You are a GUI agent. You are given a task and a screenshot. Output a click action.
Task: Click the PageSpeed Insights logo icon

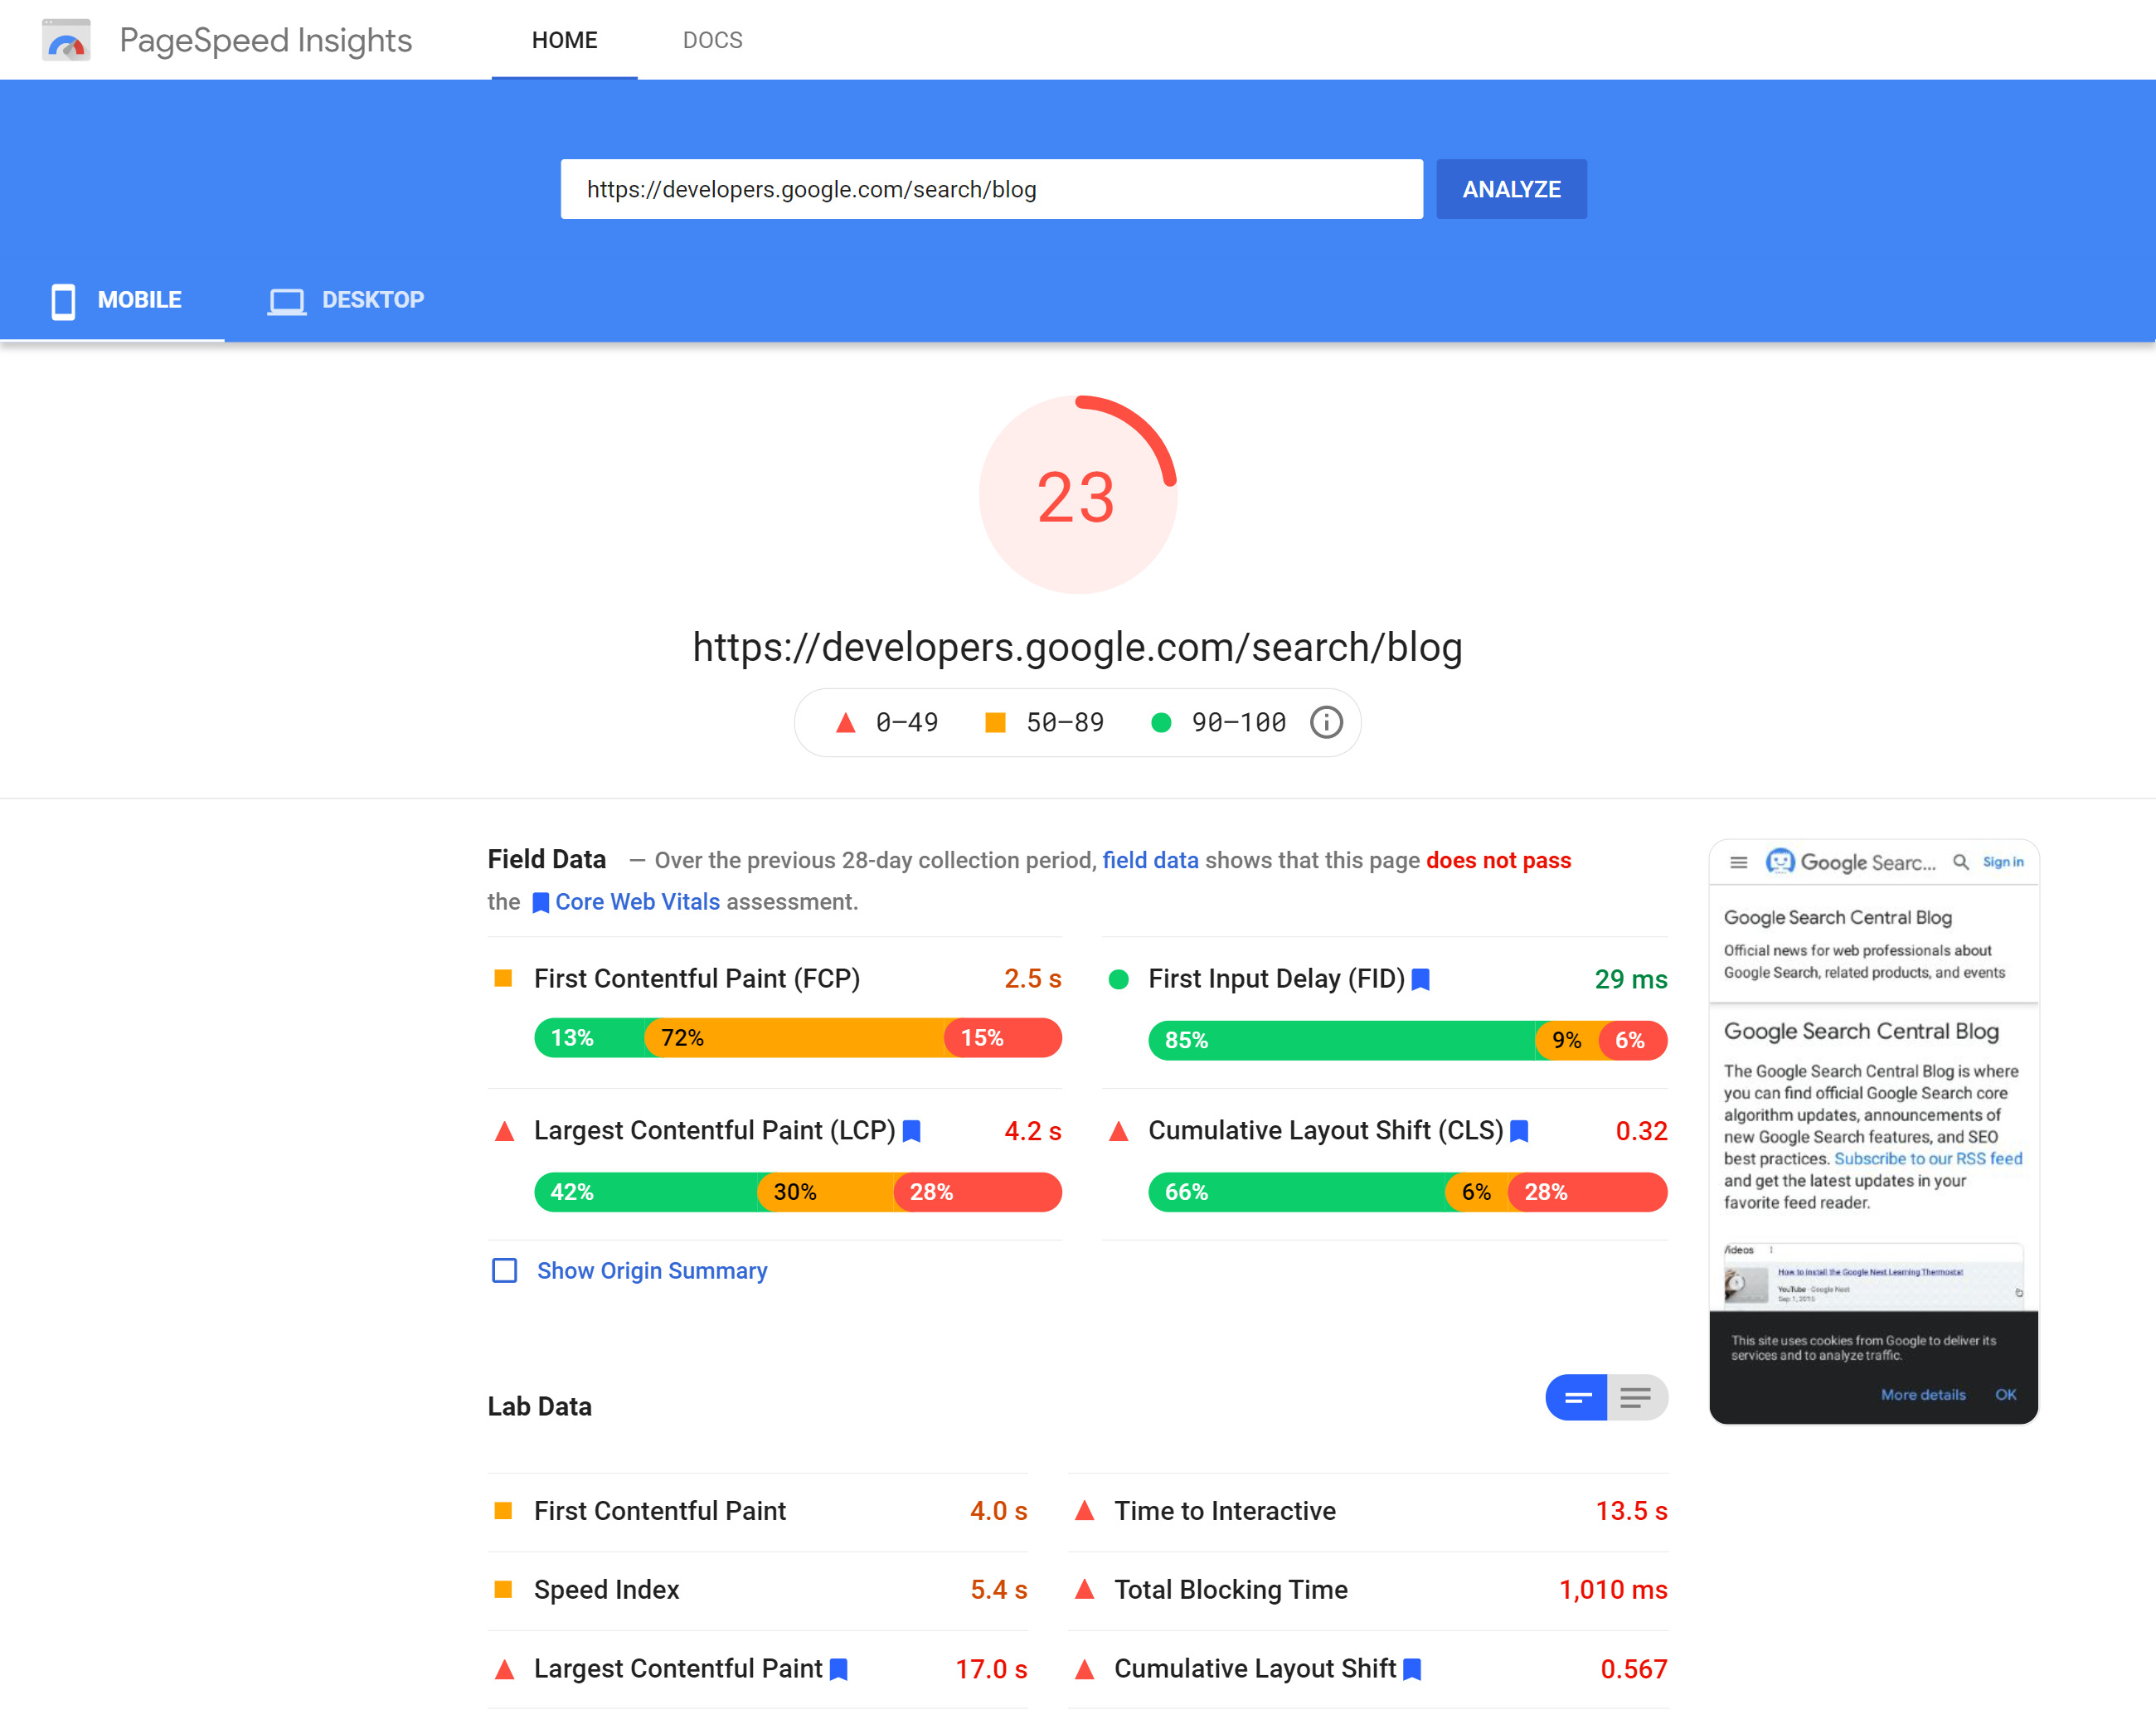coord(66,40)
